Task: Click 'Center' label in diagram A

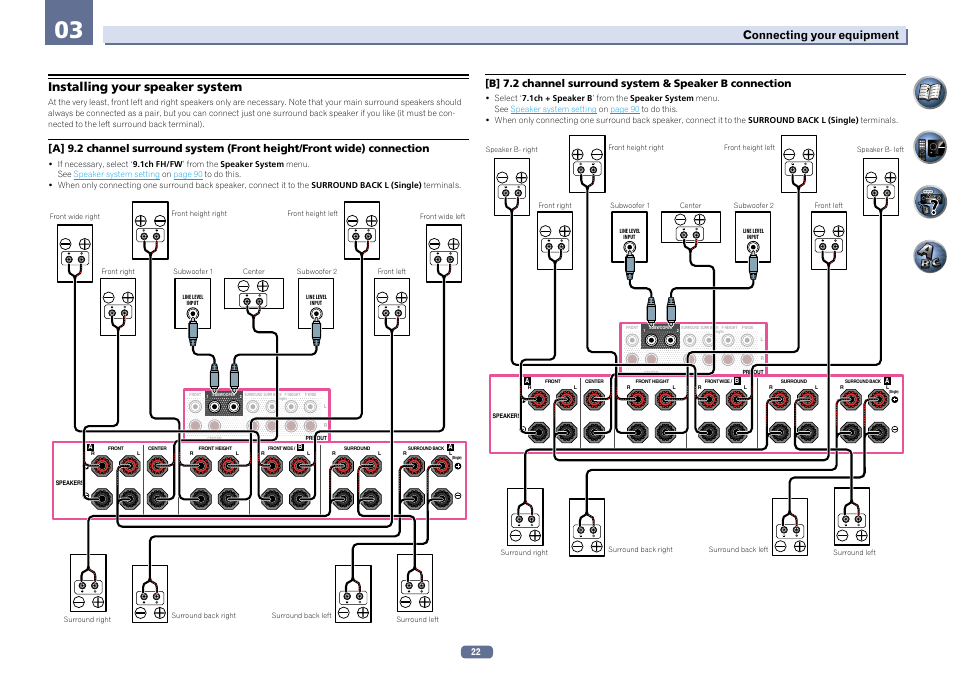Action: tap(254, 271)
